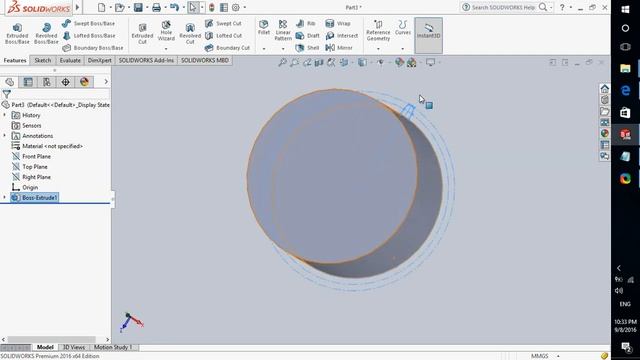Select the Right Plane in tree
Screen dimensions: 640x360
tap(31, 177)
